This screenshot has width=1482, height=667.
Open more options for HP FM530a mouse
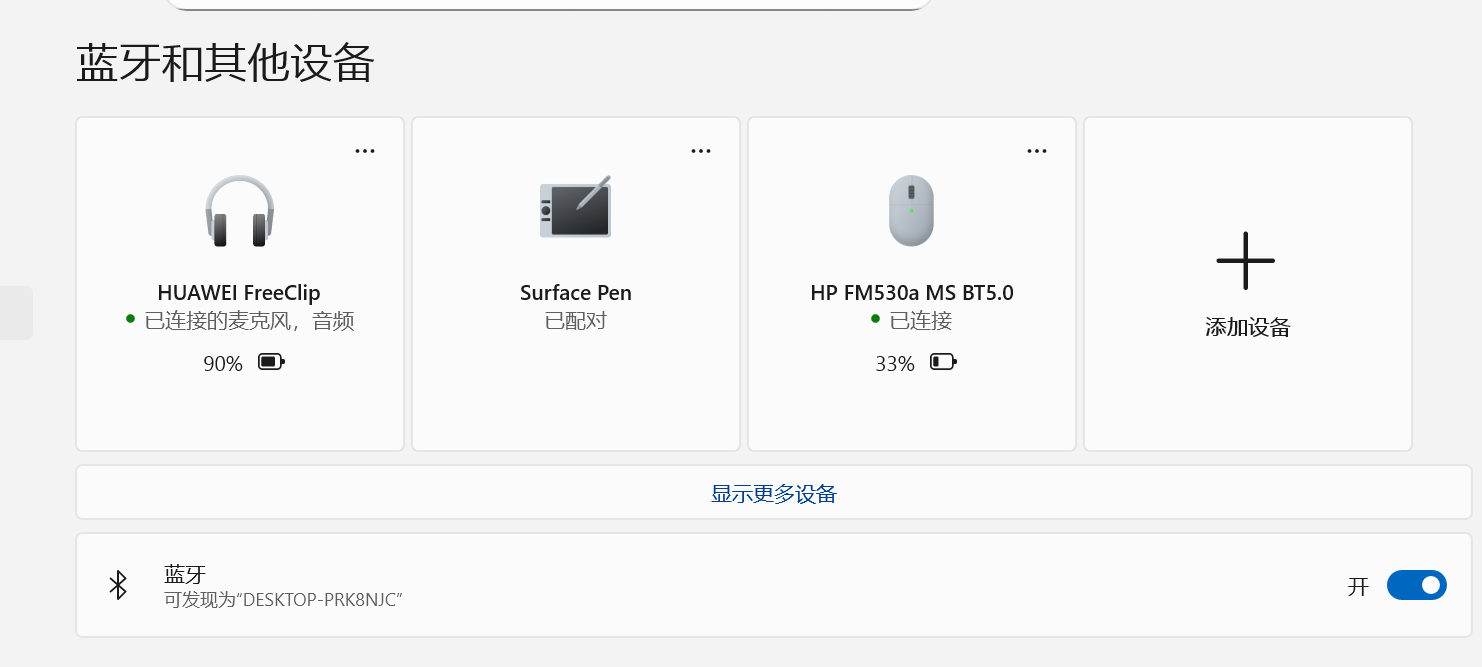(x=1037, y=151)
